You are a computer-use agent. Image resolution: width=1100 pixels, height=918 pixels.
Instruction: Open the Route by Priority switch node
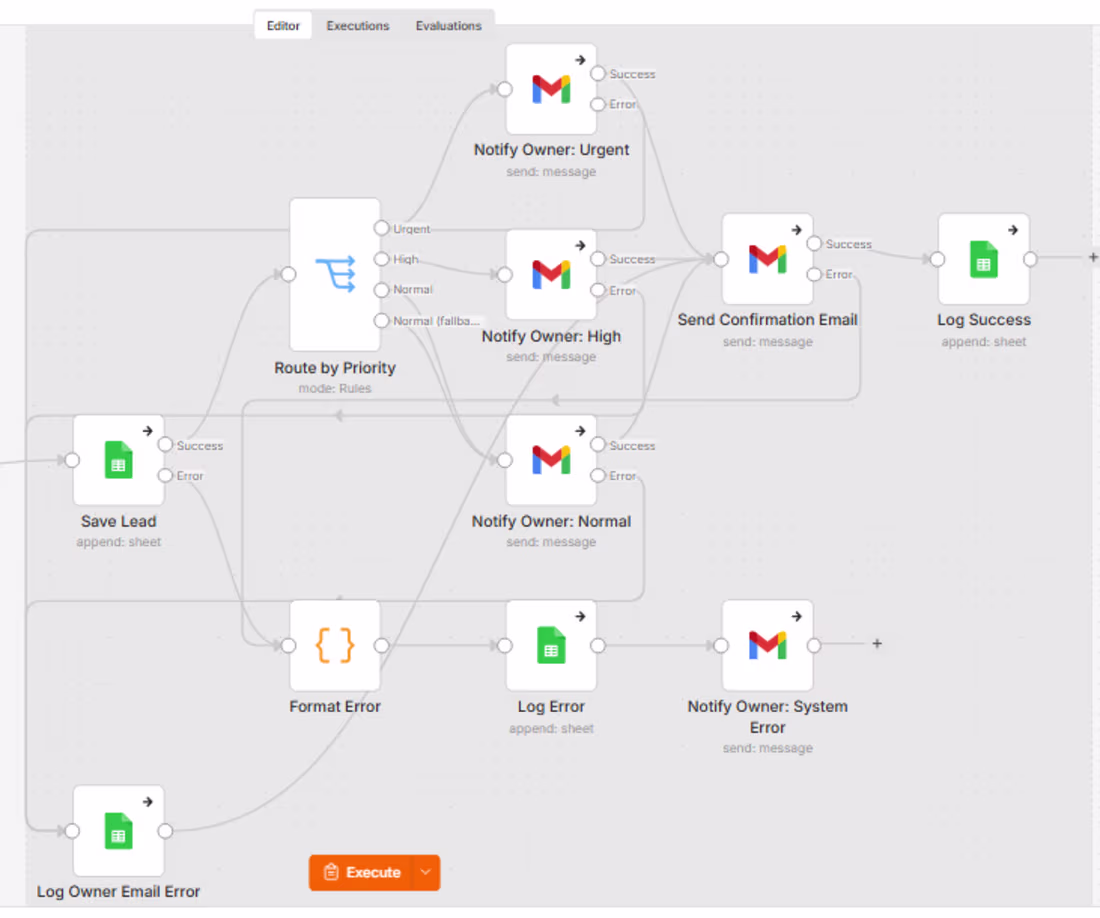335,274
